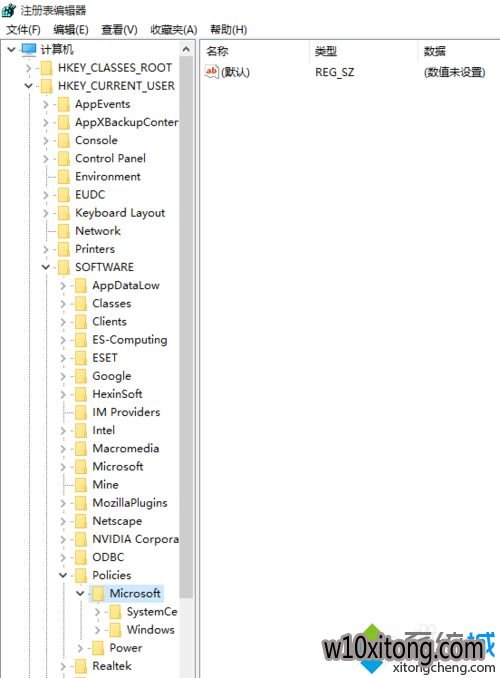
Task: Collapse the 计算机 root node
Action: [12, 50]
